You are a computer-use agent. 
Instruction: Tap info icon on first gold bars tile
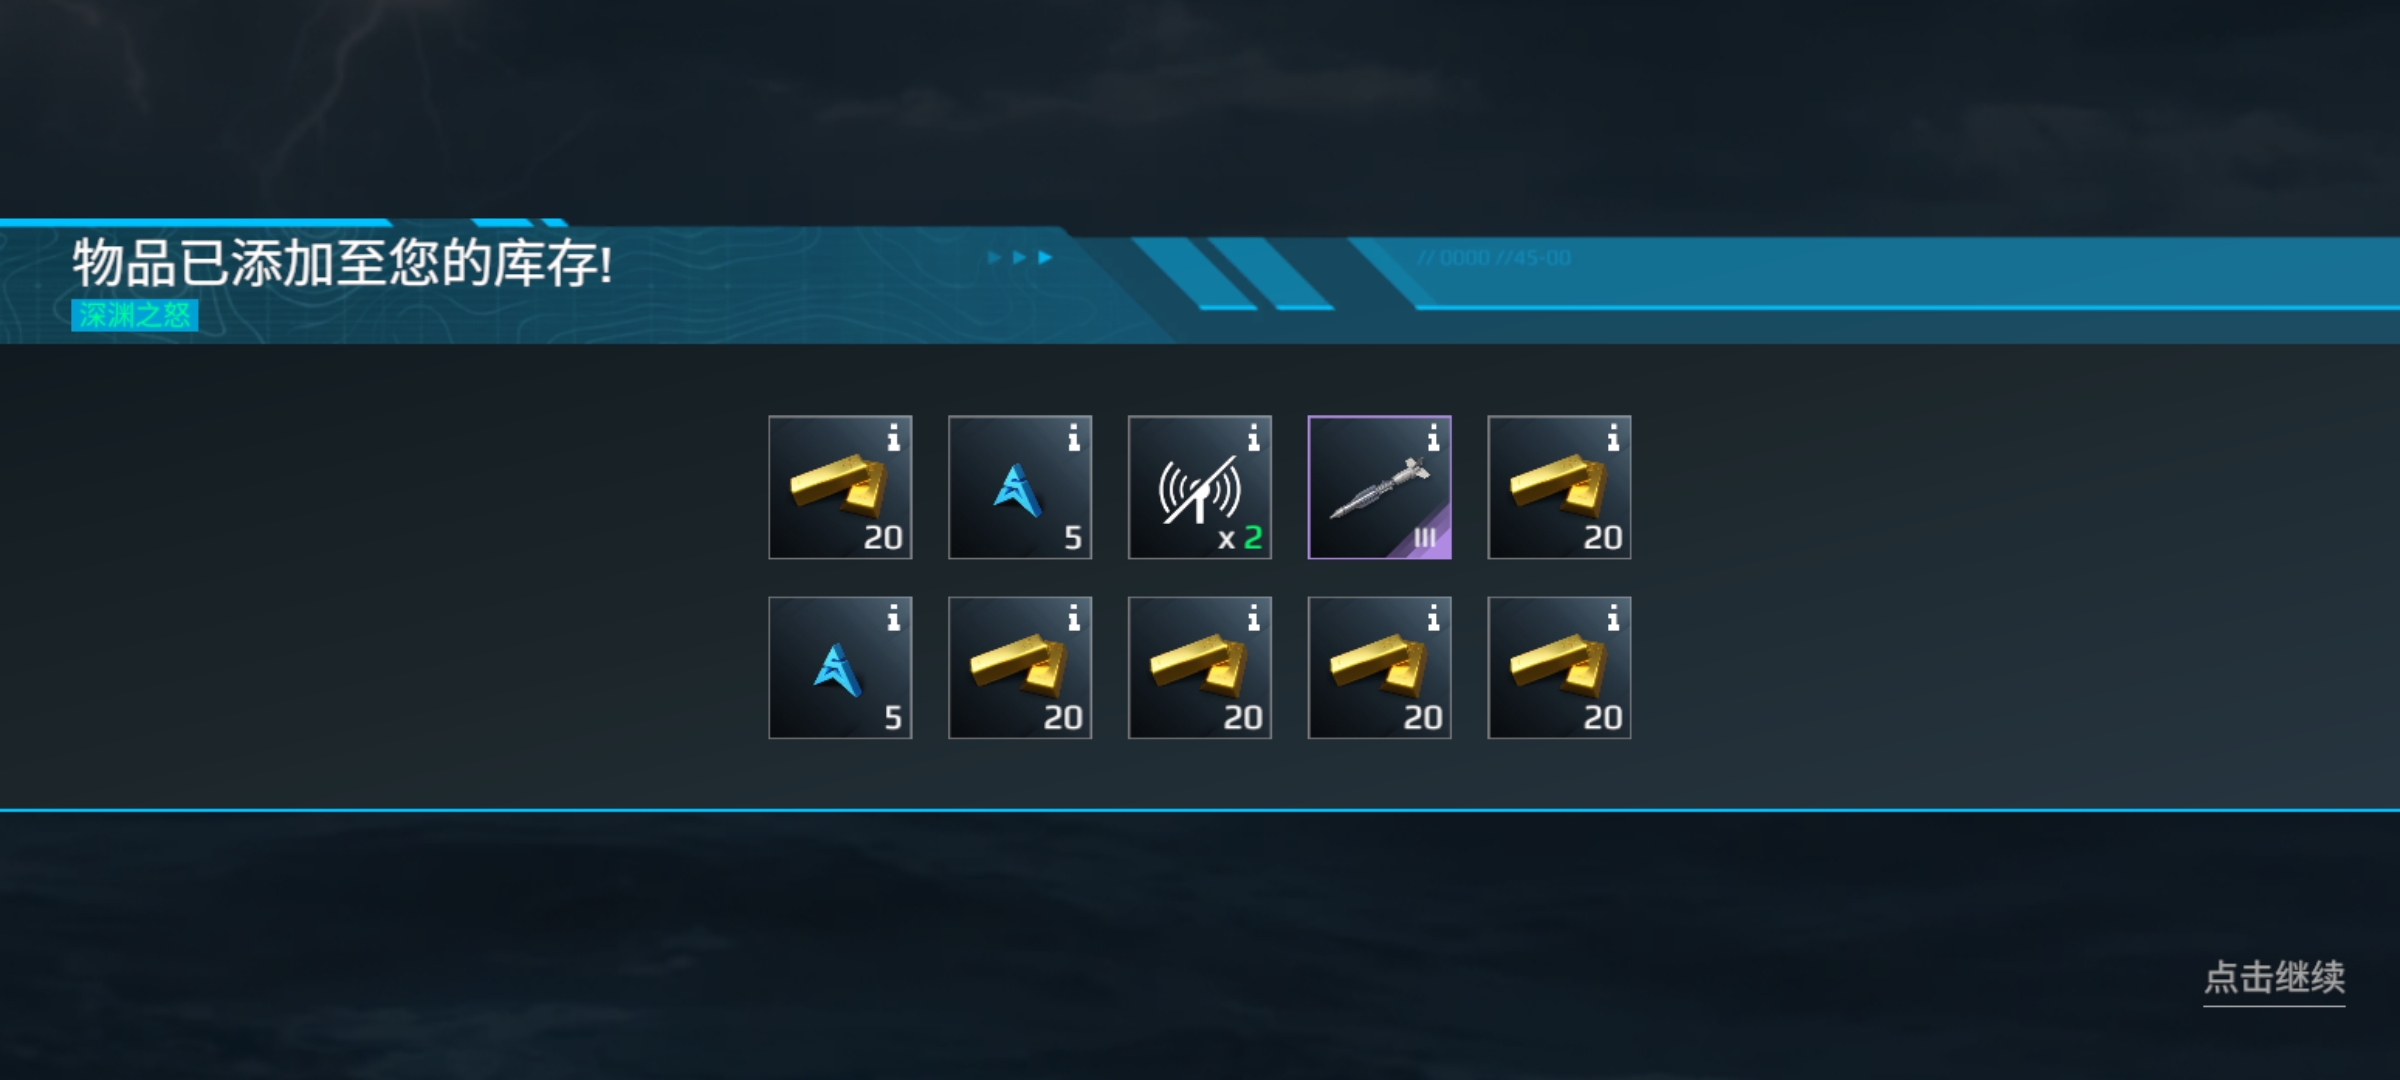(893, 437)
